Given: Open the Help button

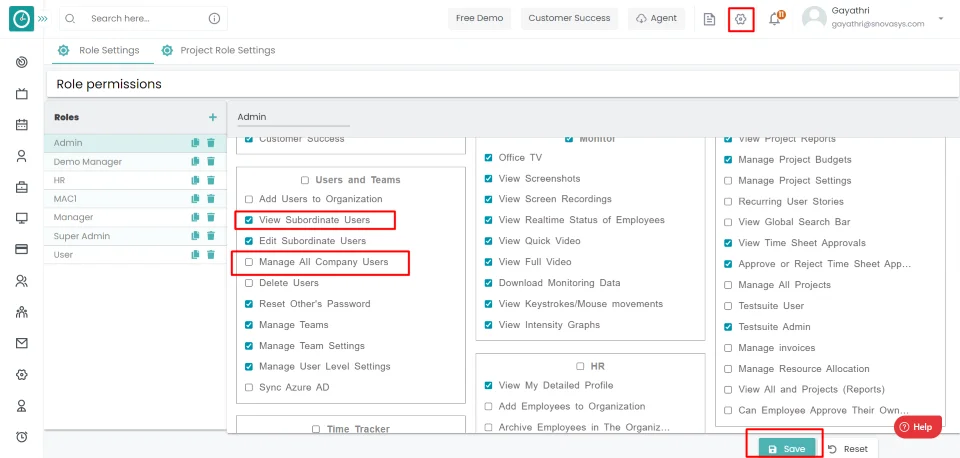Looking at the screenshot, I should [918, 427].
